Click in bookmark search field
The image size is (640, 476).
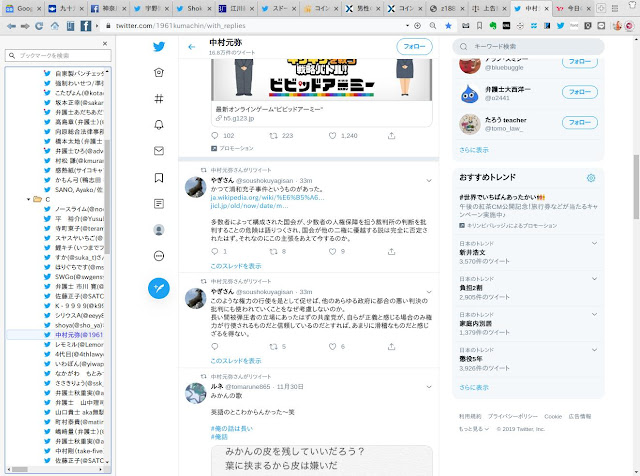(x=58, y=56)
